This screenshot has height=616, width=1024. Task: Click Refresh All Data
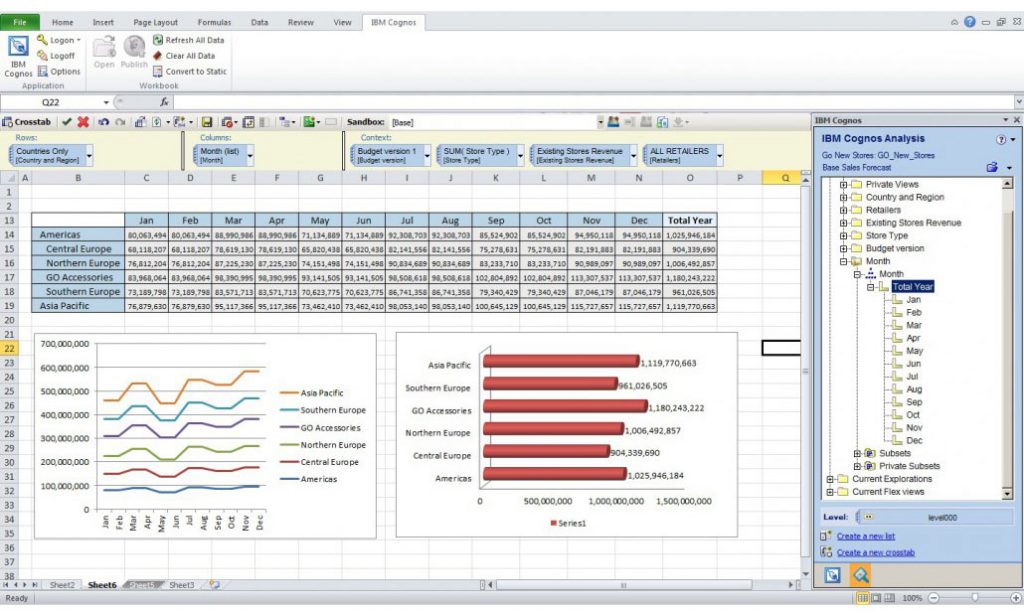pyautogui.click(x=189, y=40)
